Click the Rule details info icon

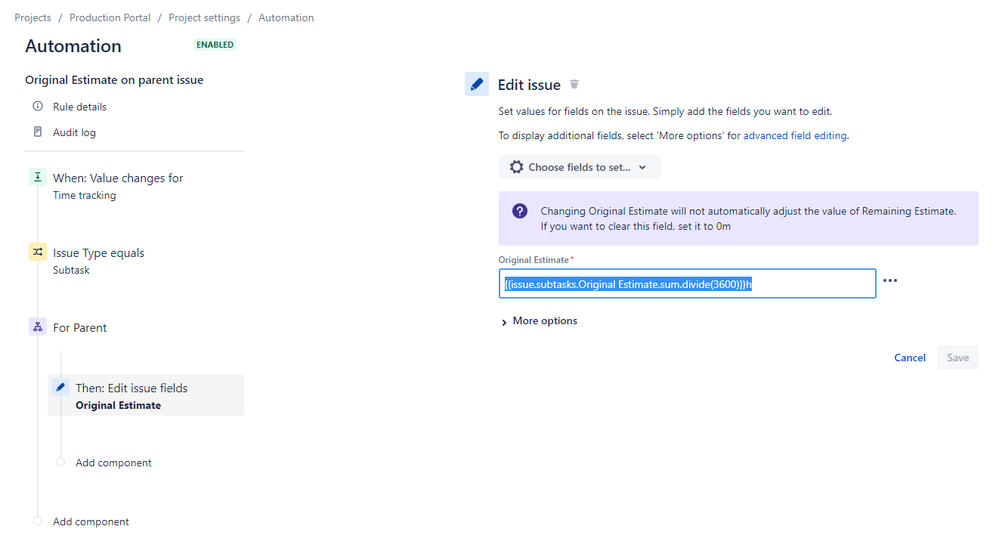[38, 106]
